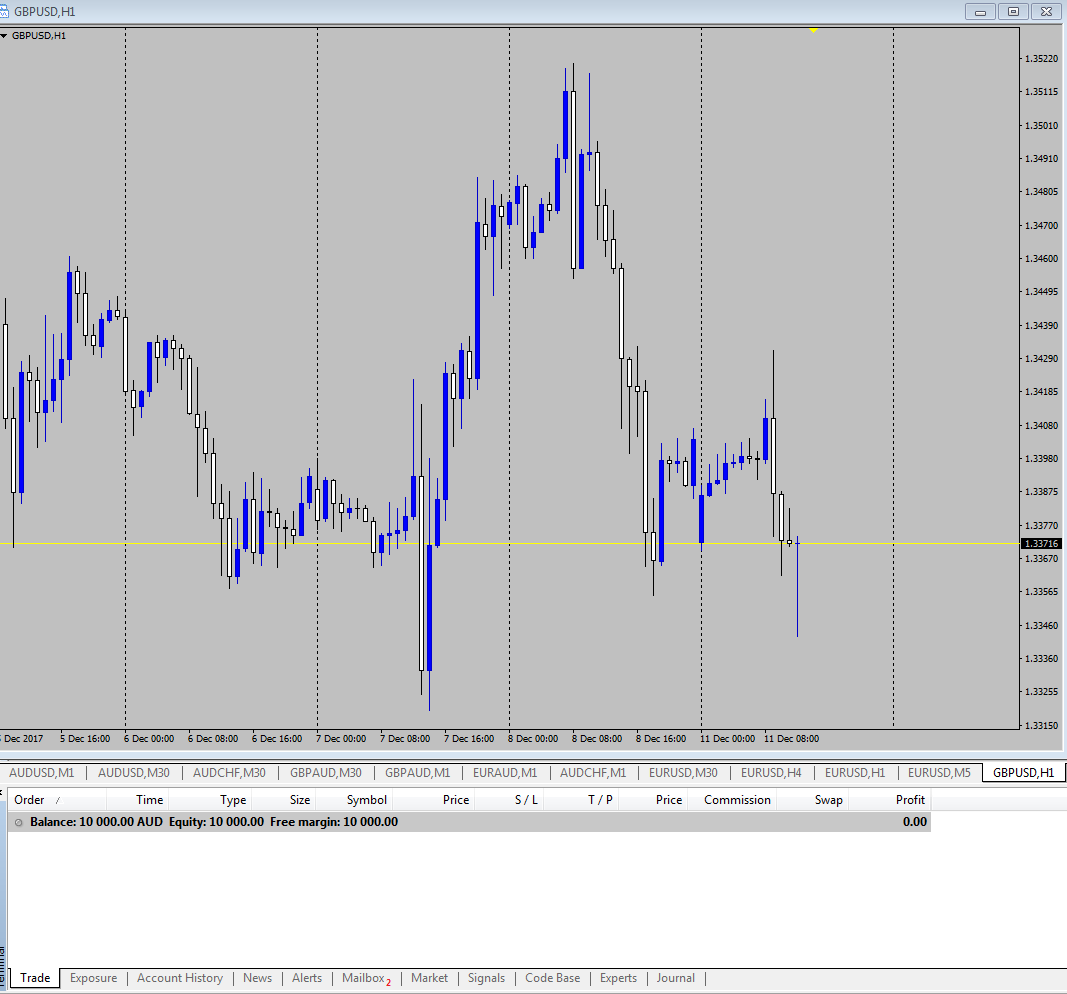Open the Code Base tab
This screenshot has height=994, width=1067.
click(x=552, y=978)
